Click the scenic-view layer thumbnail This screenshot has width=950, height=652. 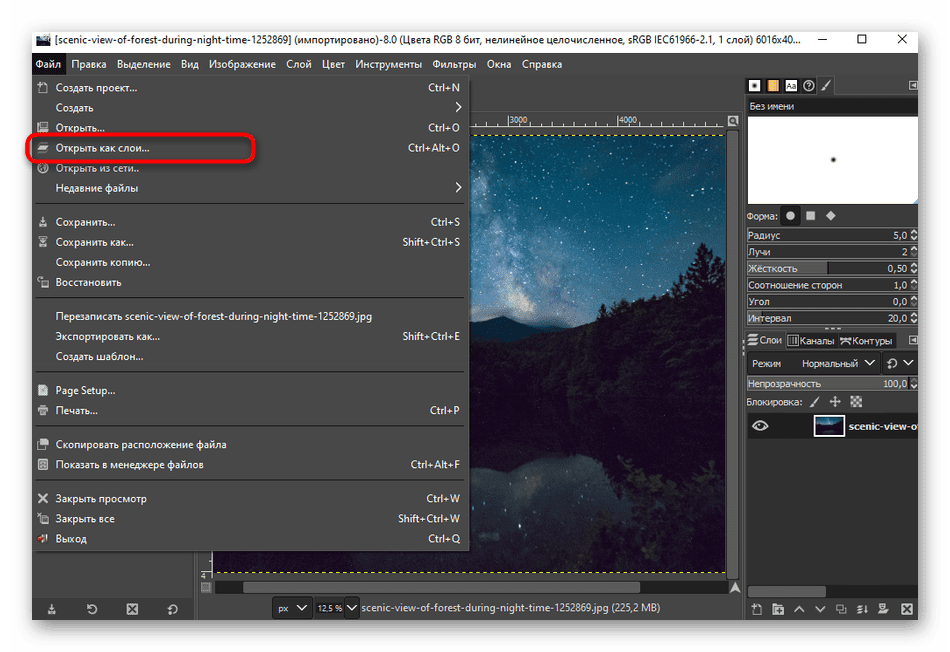(x=829, y=426)
